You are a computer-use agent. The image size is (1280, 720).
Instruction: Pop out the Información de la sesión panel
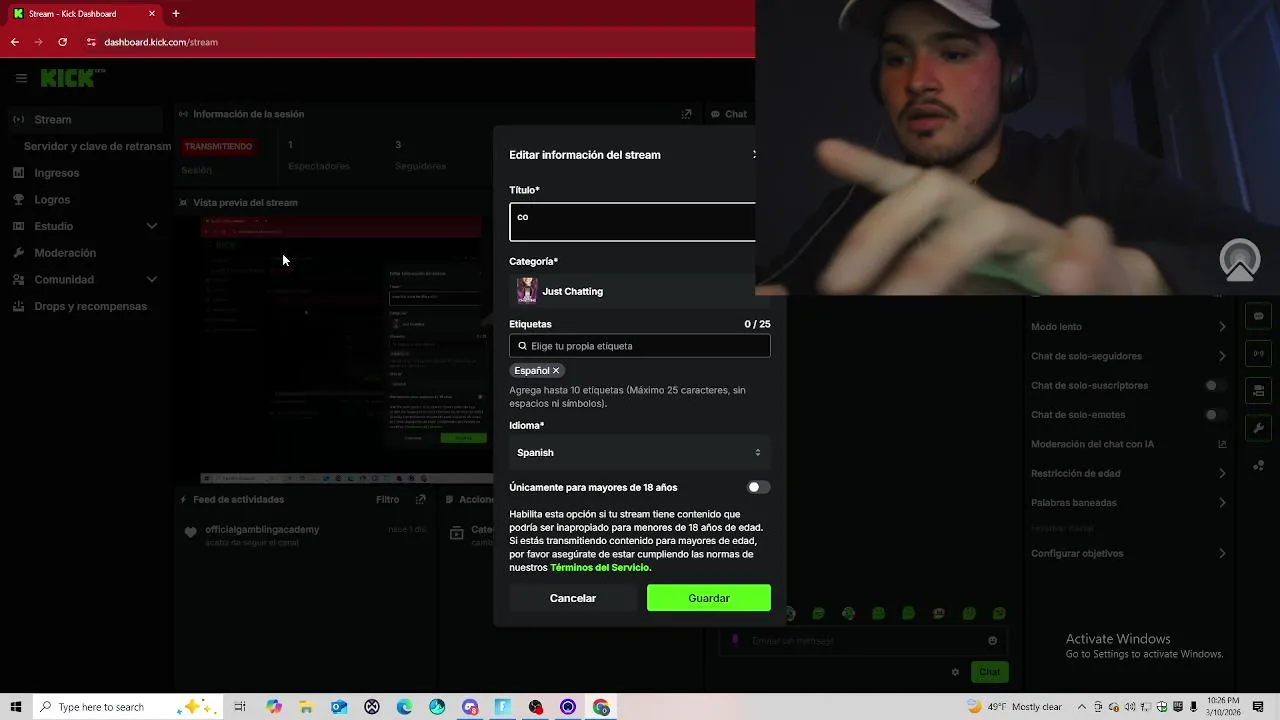[686, 114]
